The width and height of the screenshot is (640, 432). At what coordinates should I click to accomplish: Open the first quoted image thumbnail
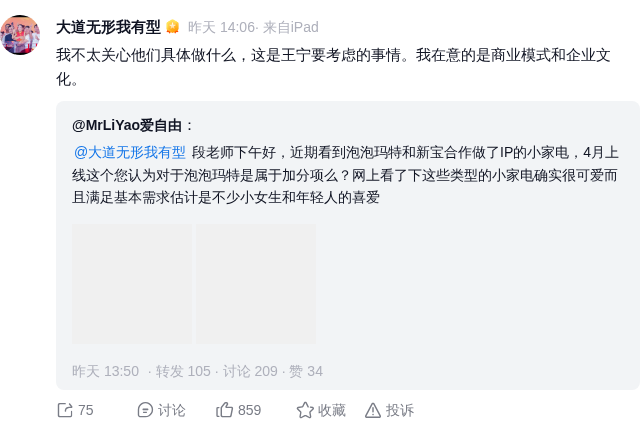point(132,283)
